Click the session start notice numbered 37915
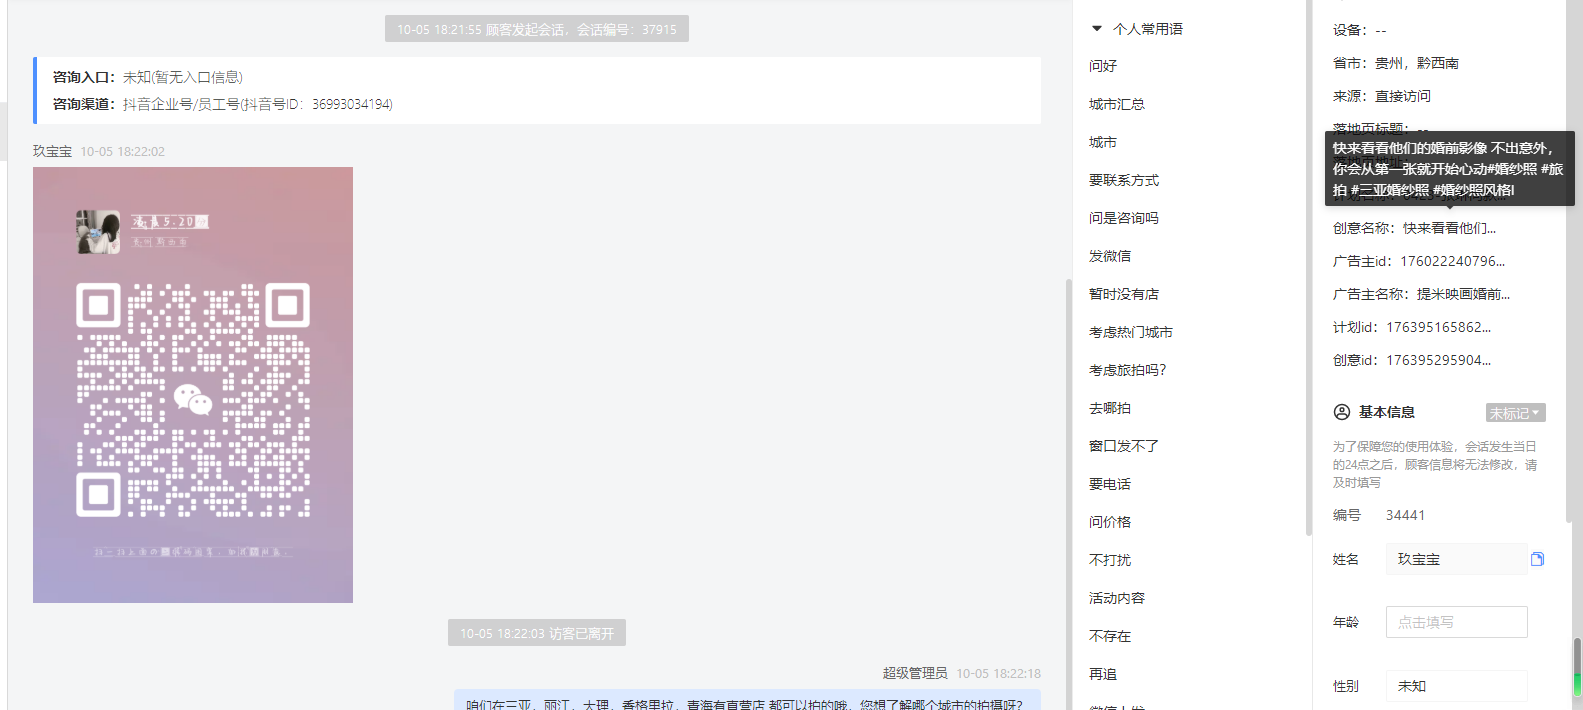The image size is (1583, 710). click(537, 29)
